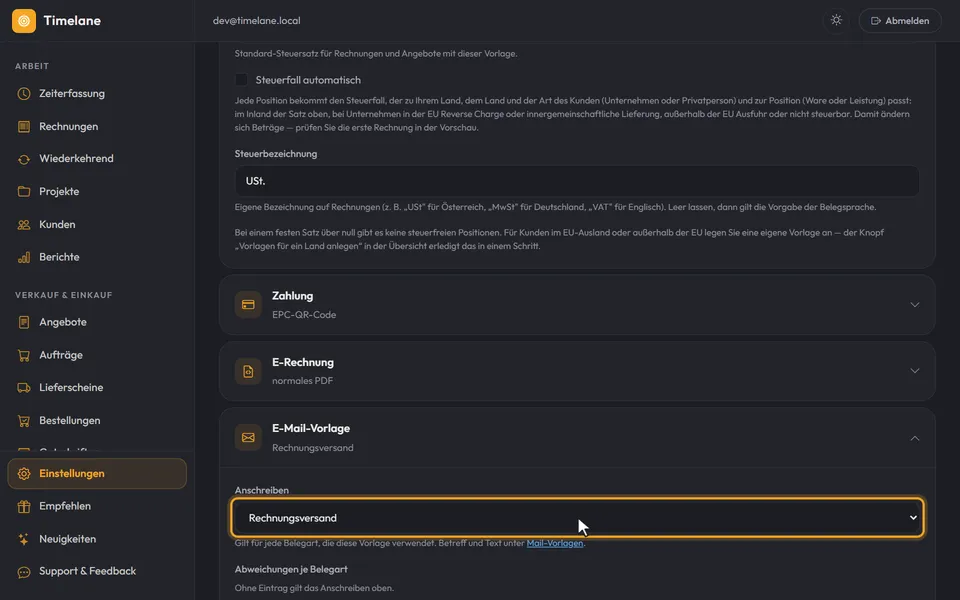Screen dimensions: 960x600
Task: Click the Wiederkehrend recurring arrows icon
Action: (24, 159)
